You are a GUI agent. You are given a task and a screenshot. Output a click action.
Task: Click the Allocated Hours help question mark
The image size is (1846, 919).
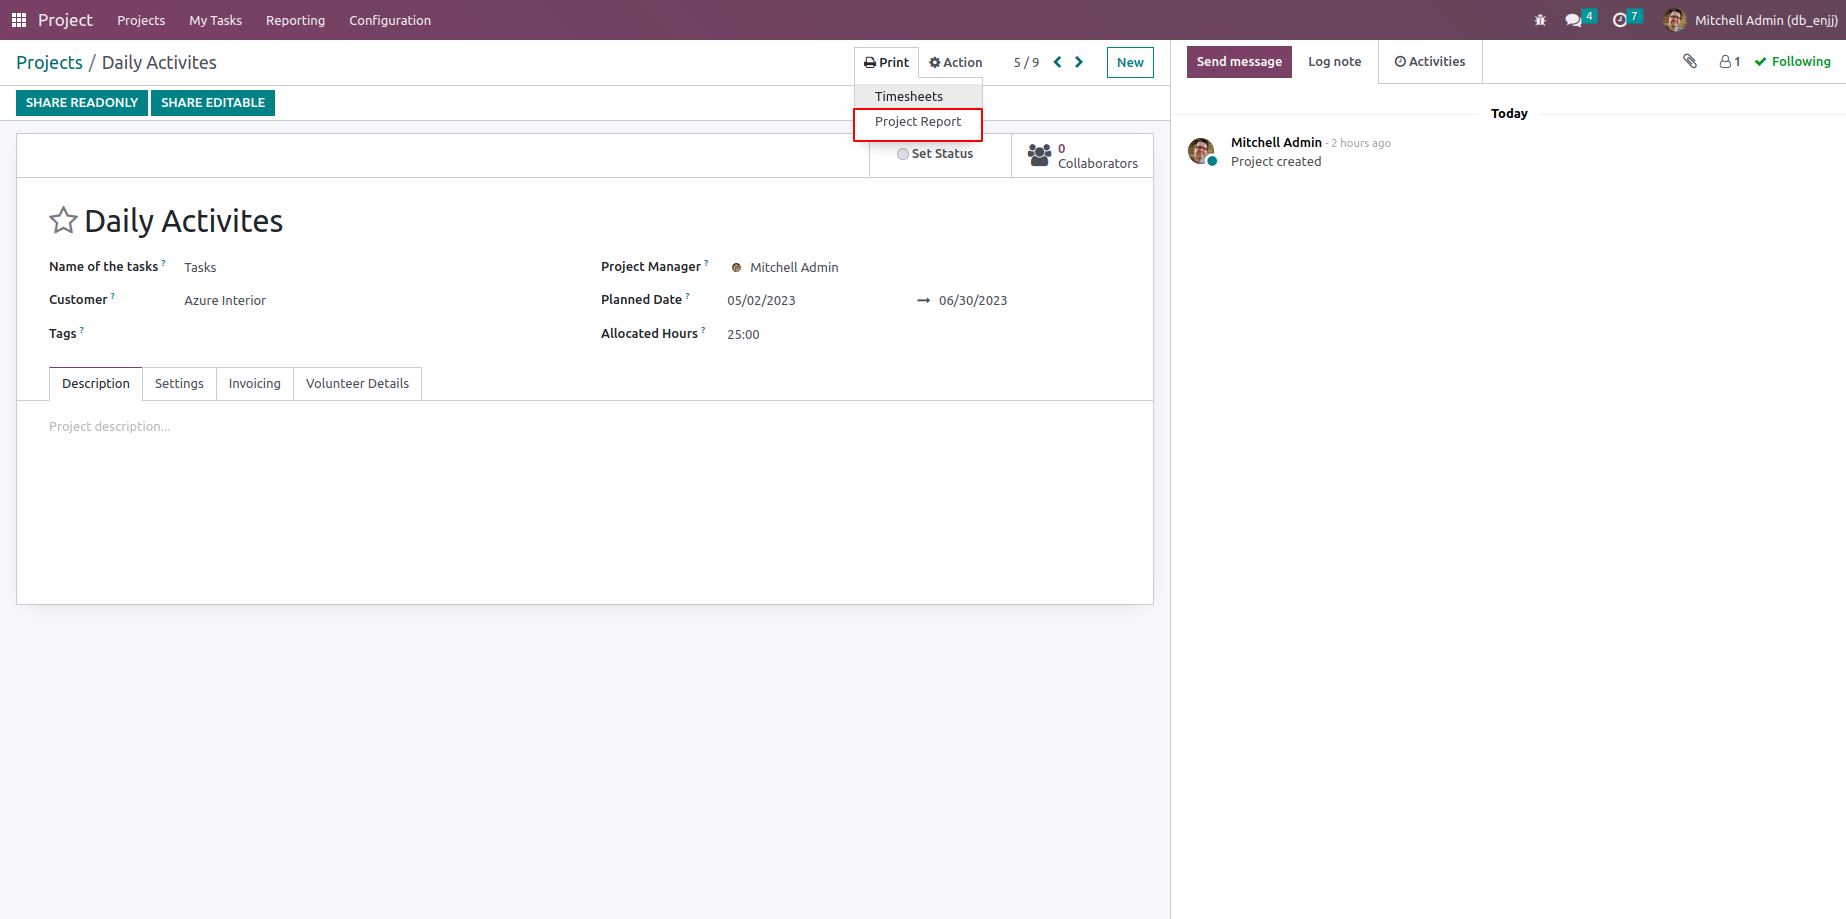[x=703, y=330]
